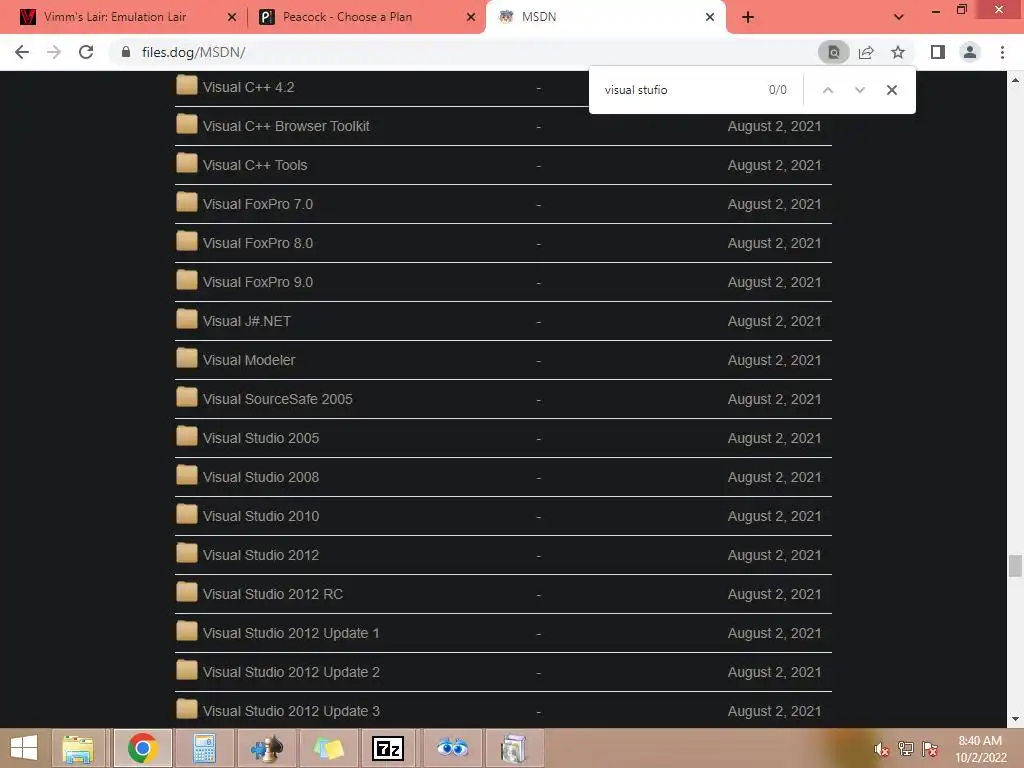Open the Visual FoxPro 8.0 folder
The image size is (1024, 768).
(x=257, y=243)
